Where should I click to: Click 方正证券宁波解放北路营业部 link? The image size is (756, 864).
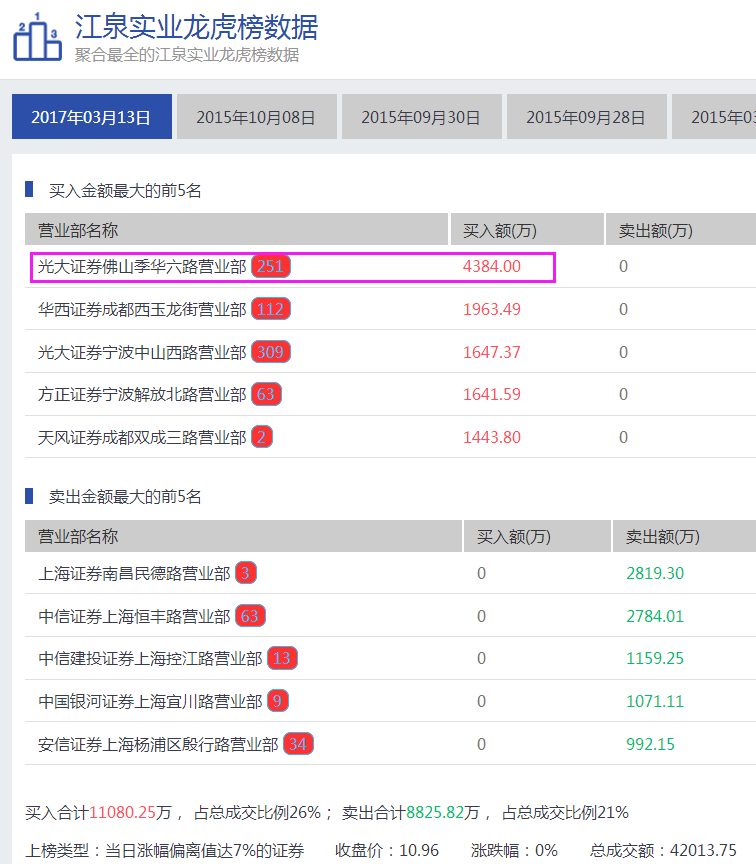tap(141, 395)
